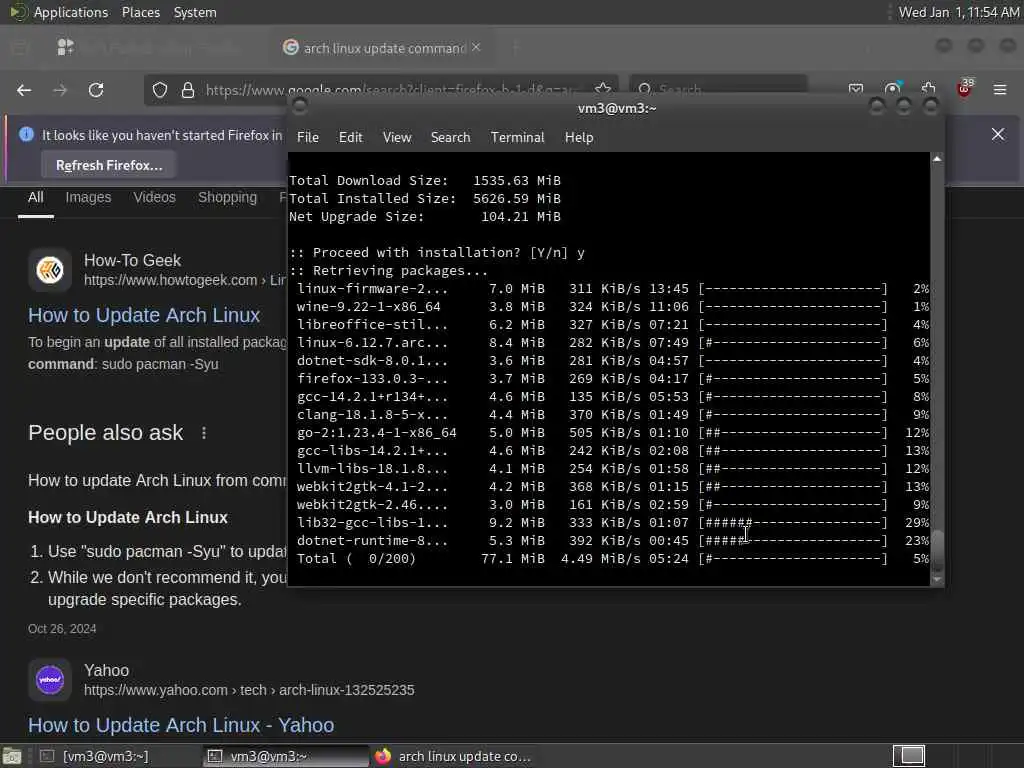
Task: Click Net Upgrade Size line in terminal
Action: pyautogui.click(x=424, y=216)
